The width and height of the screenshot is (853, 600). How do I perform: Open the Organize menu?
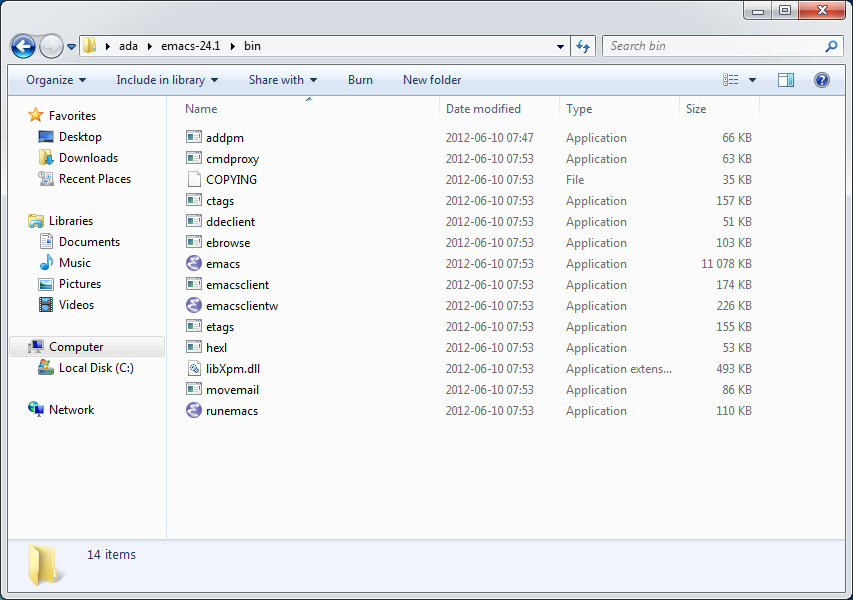click(x=56, y=80)
